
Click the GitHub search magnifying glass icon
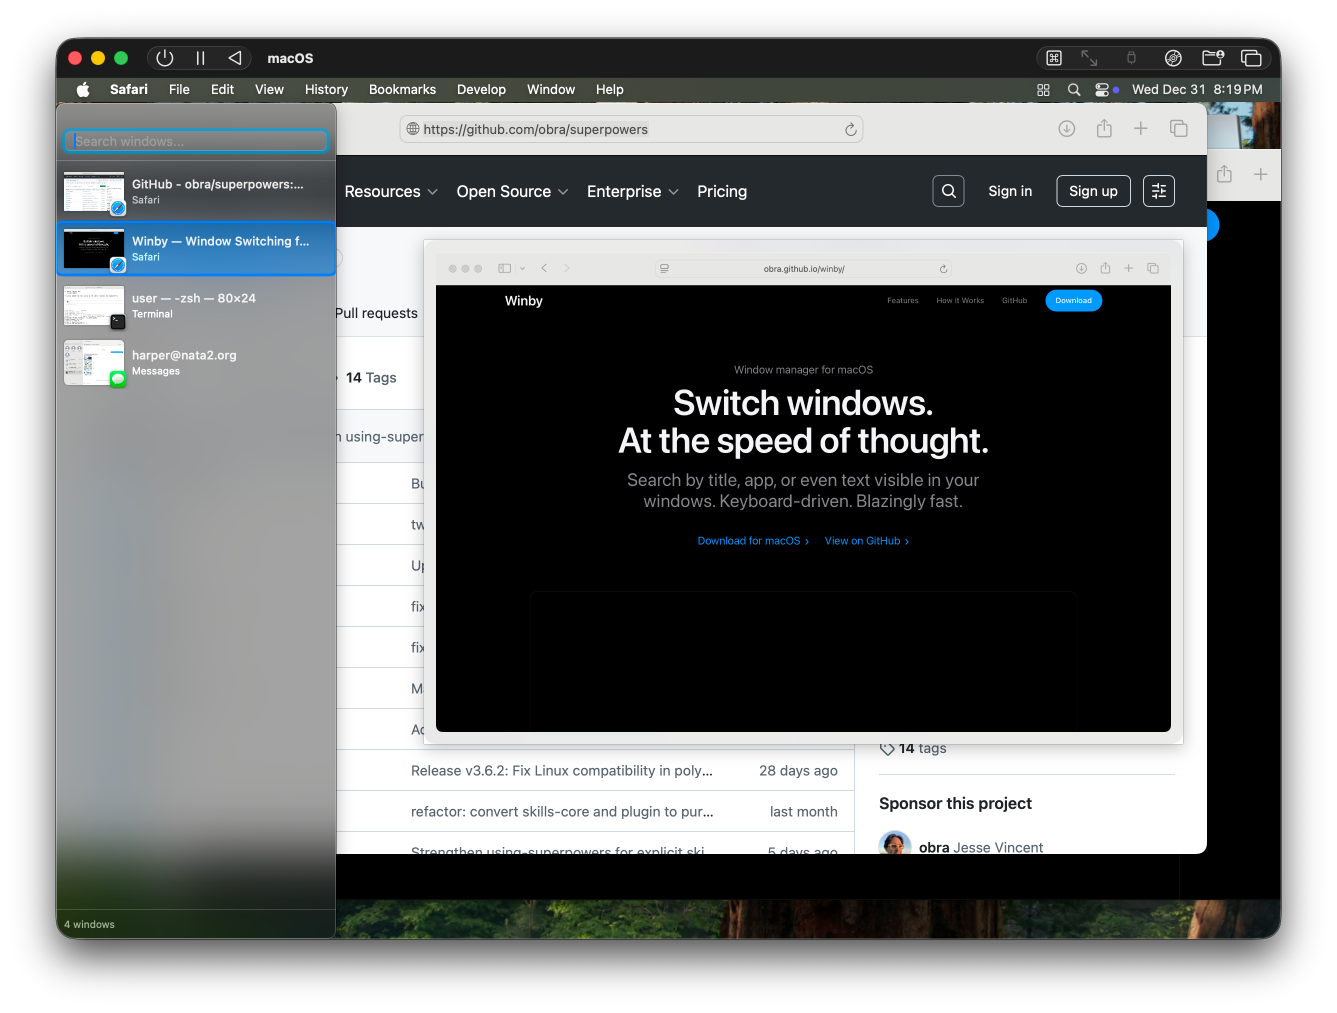[x=948, y=191]
